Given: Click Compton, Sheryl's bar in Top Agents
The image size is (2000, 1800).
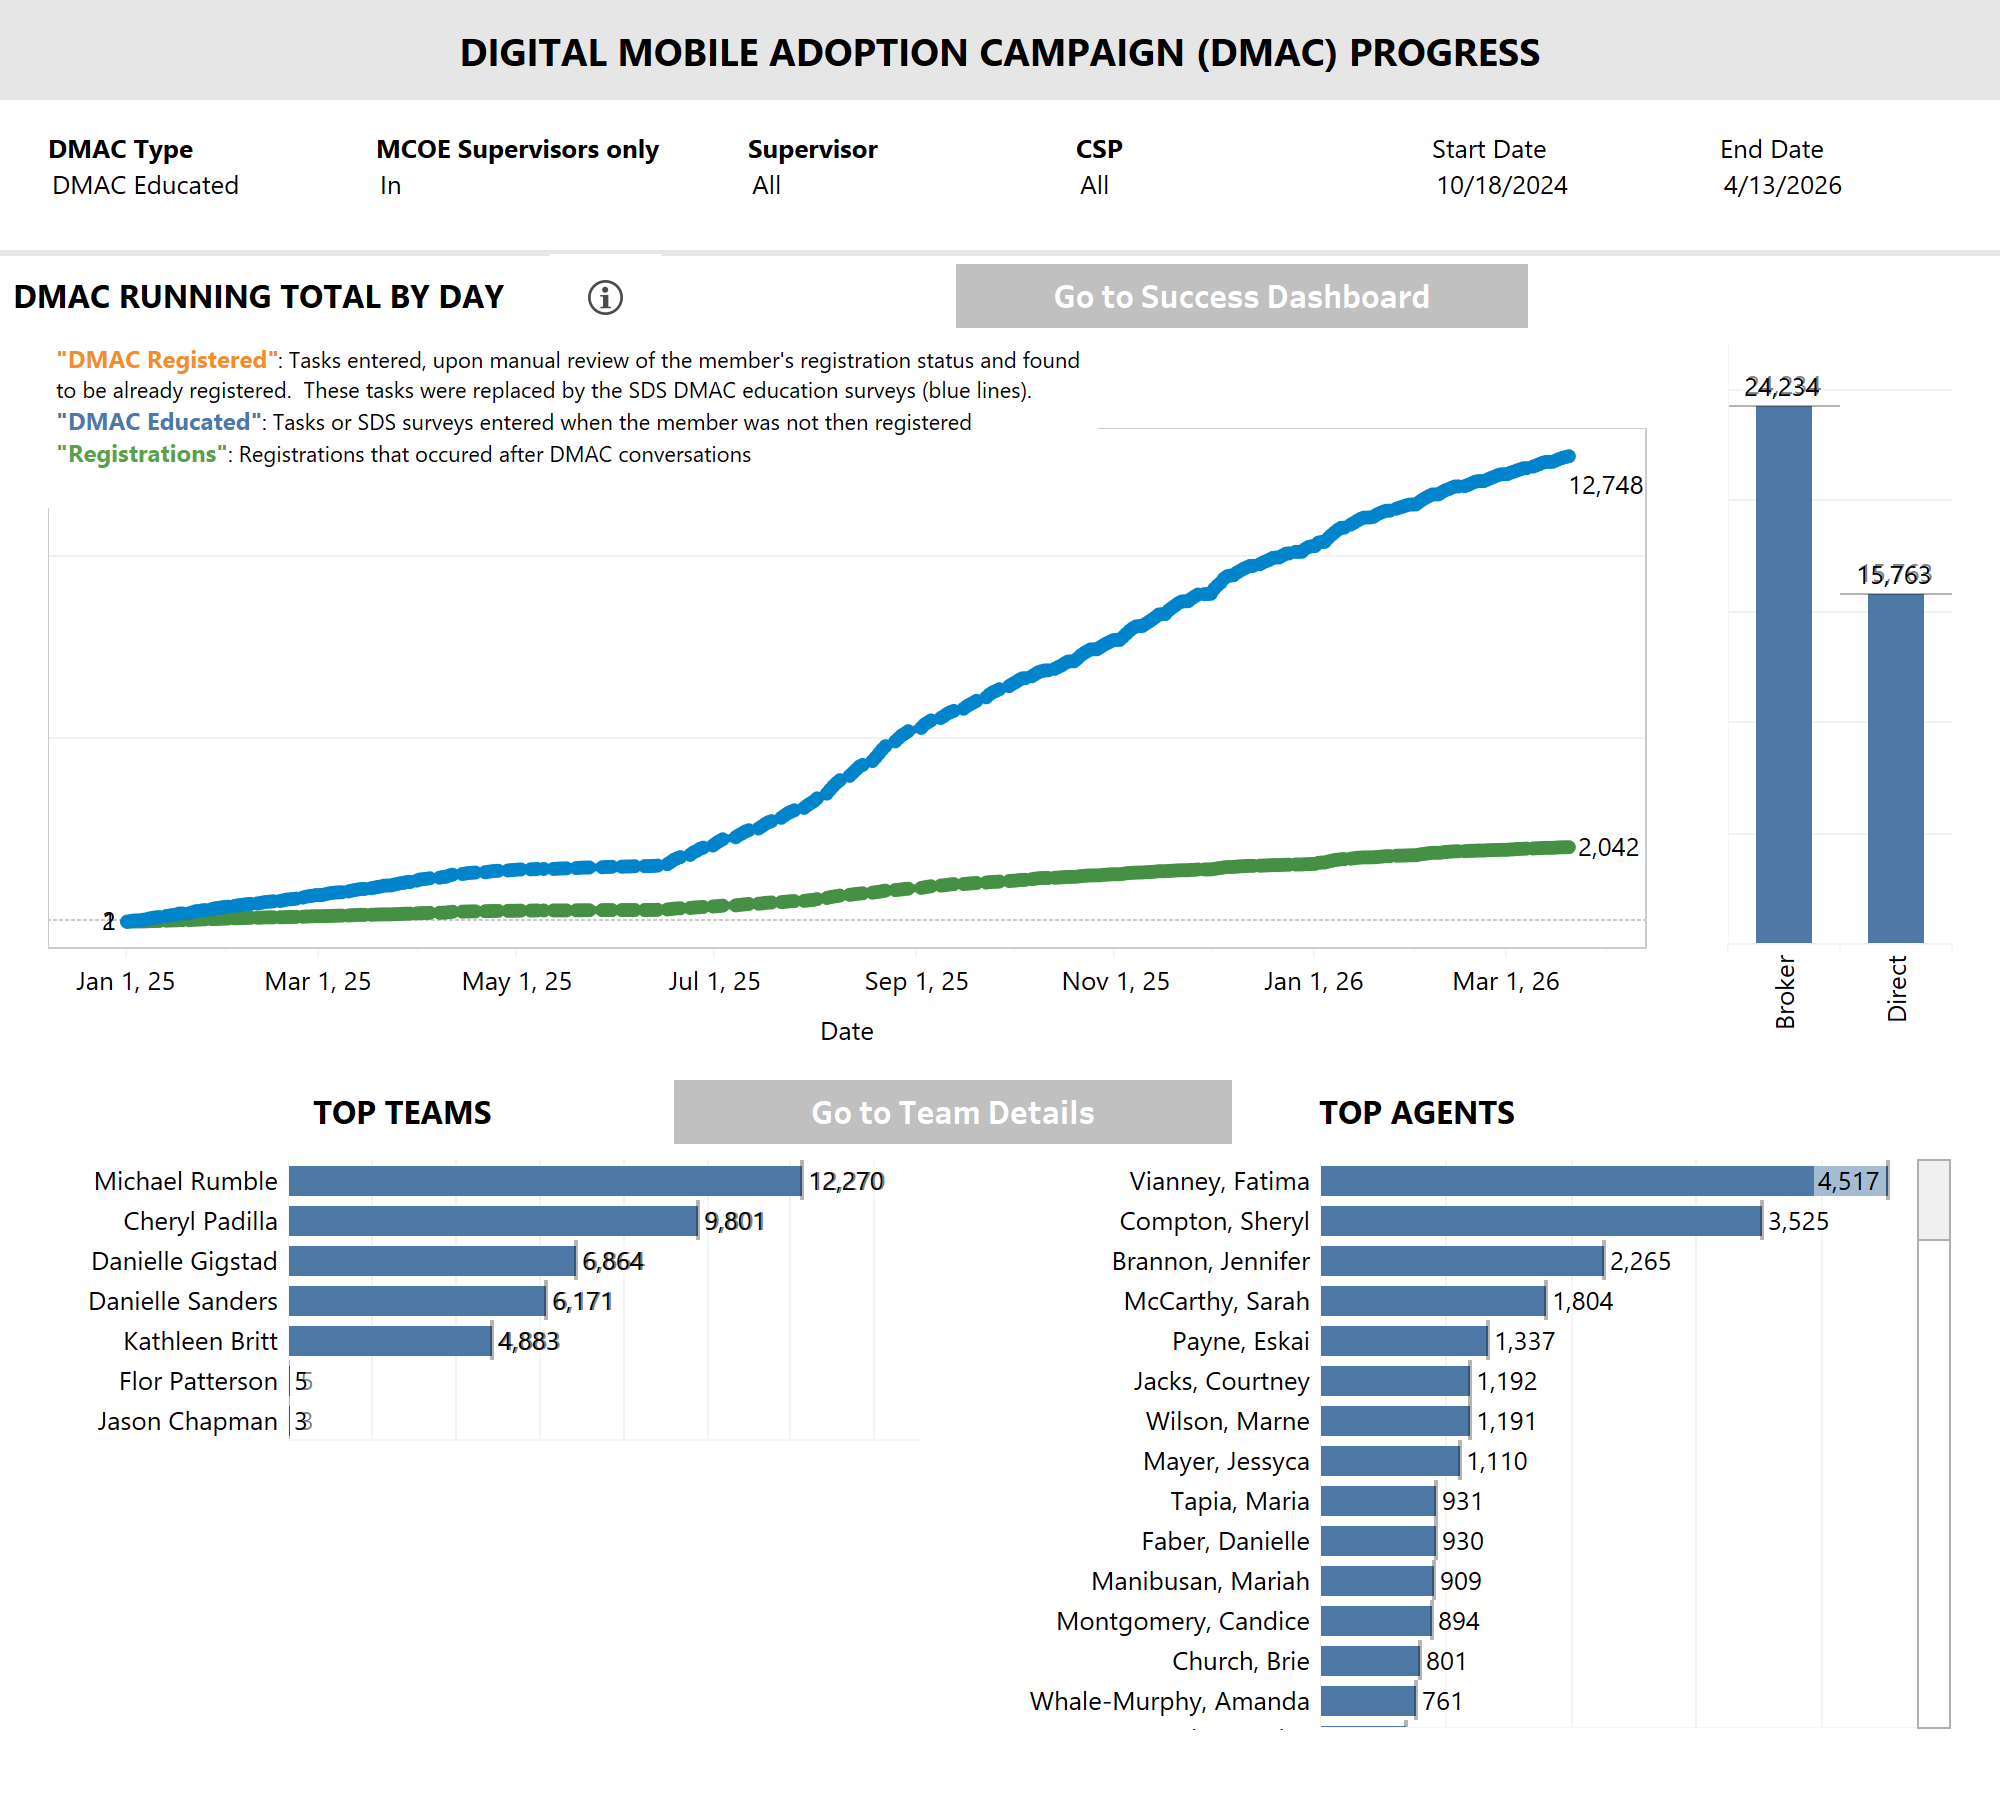Looking at the screenshot, I should [1540, 1221].
